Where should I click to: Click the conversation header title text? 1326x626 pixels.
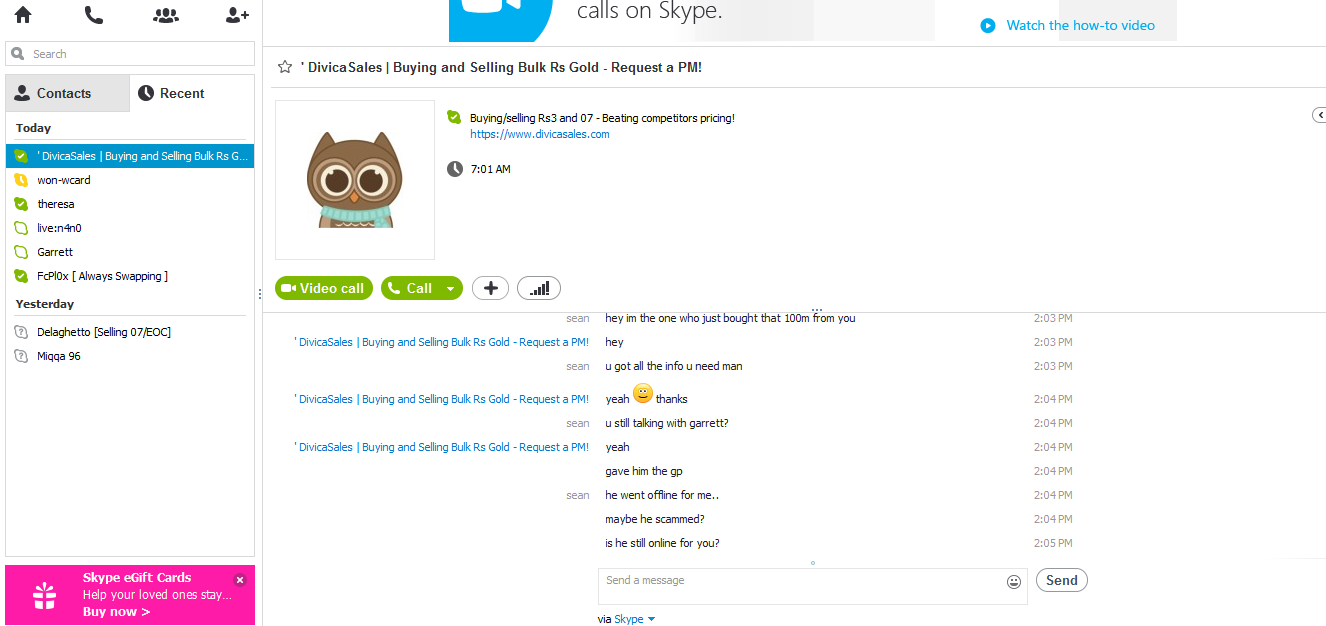[501, 67]
